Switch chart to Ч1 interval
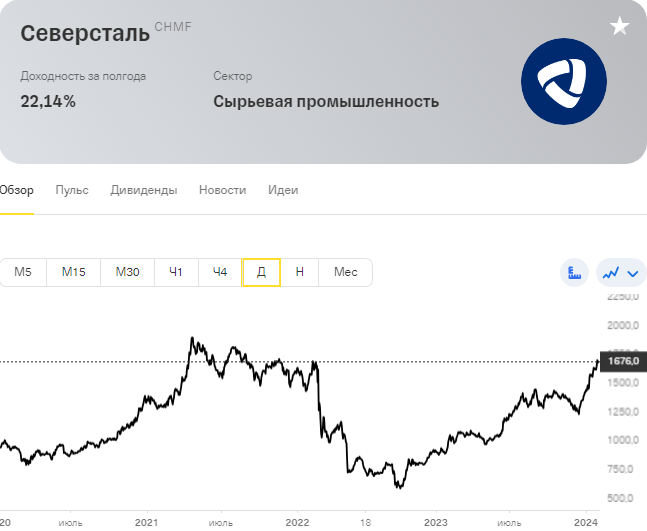The image size is (647, 531). 176,272
